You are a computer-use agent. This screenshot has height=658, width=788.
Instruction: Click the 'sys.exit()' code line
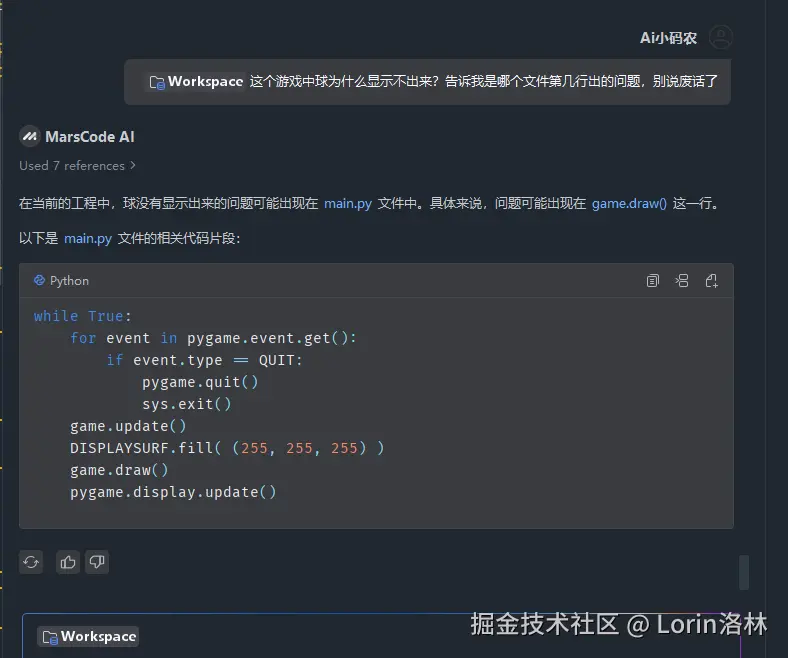click(186, 404)
